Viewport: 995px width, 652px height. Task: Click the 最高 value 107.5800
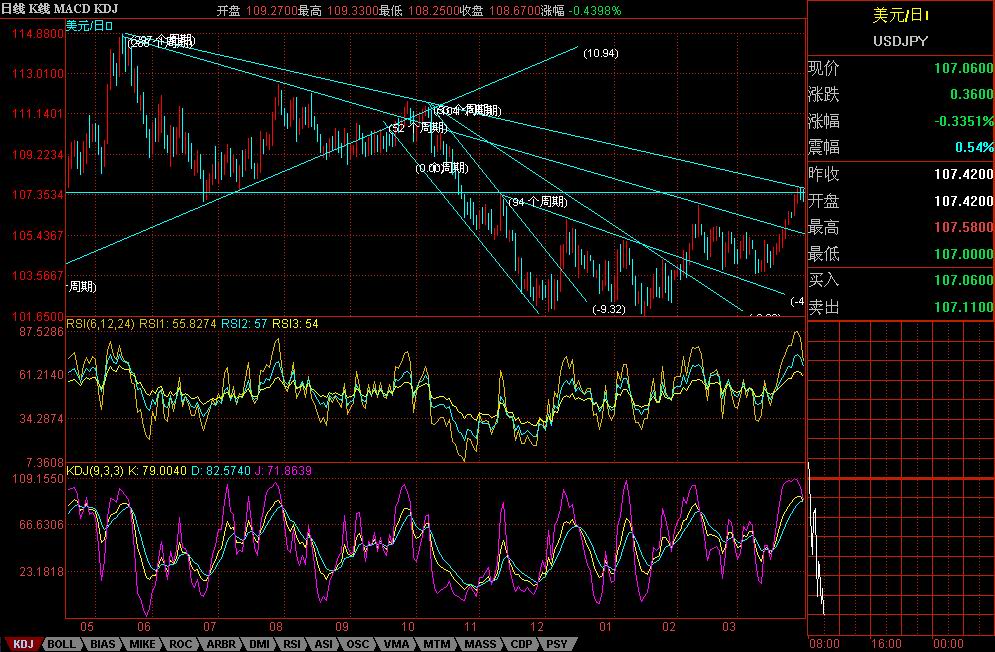tap(963, 227)
